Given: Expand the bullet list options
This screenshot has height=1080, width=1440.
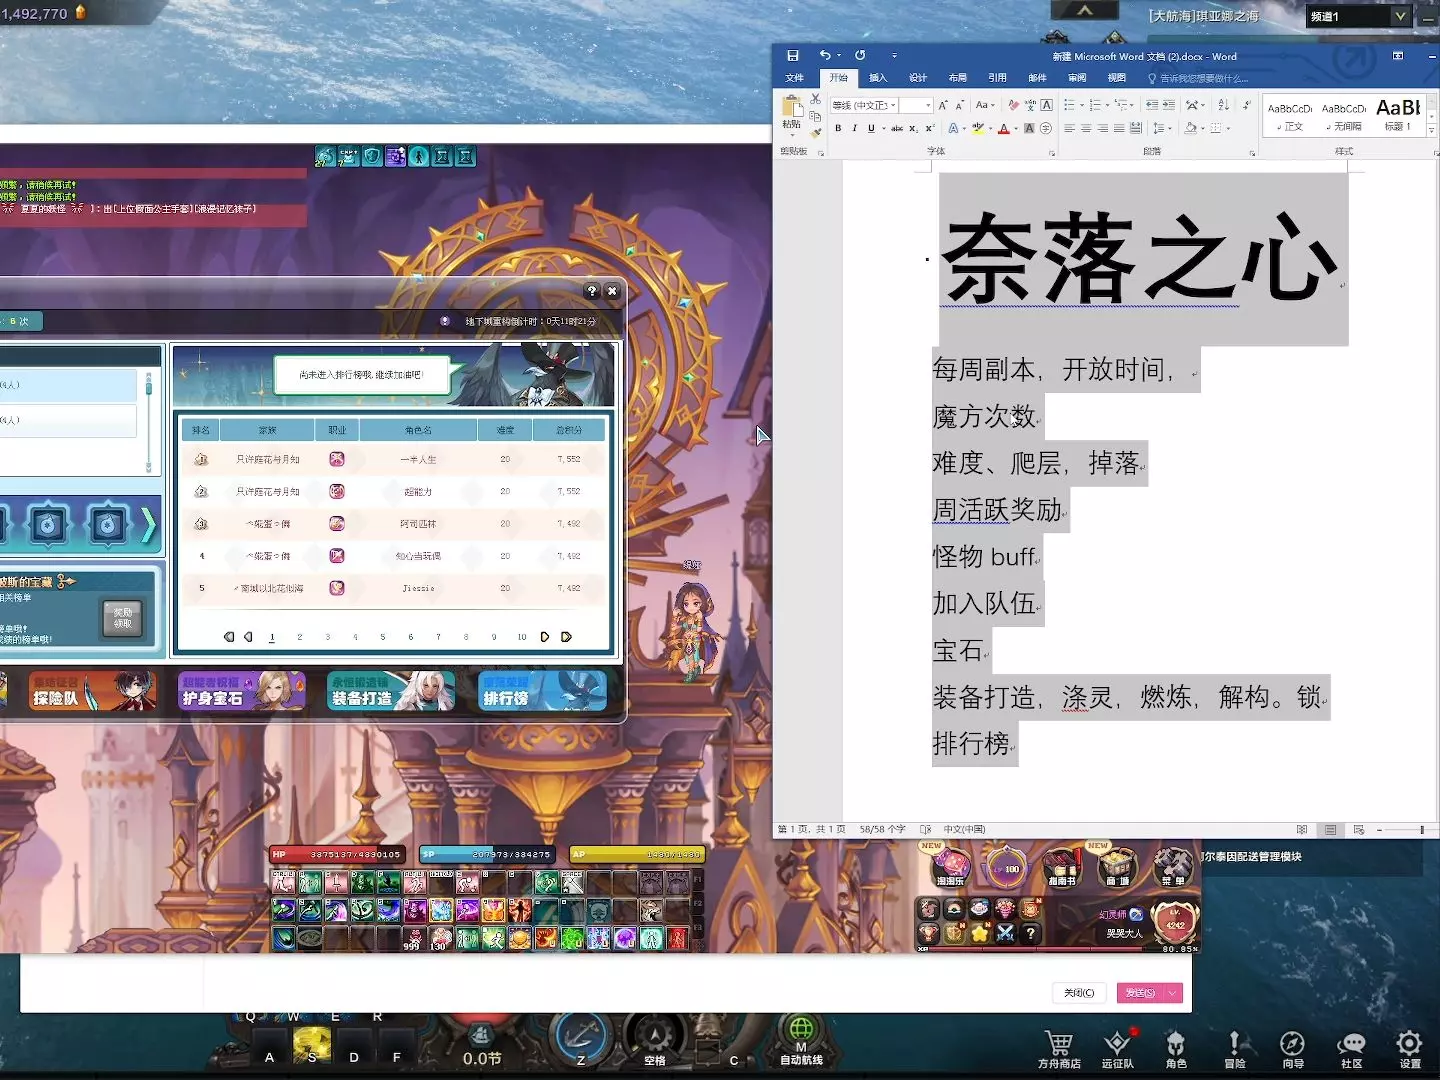Looking at the screenshot, I should [1081, 105].
